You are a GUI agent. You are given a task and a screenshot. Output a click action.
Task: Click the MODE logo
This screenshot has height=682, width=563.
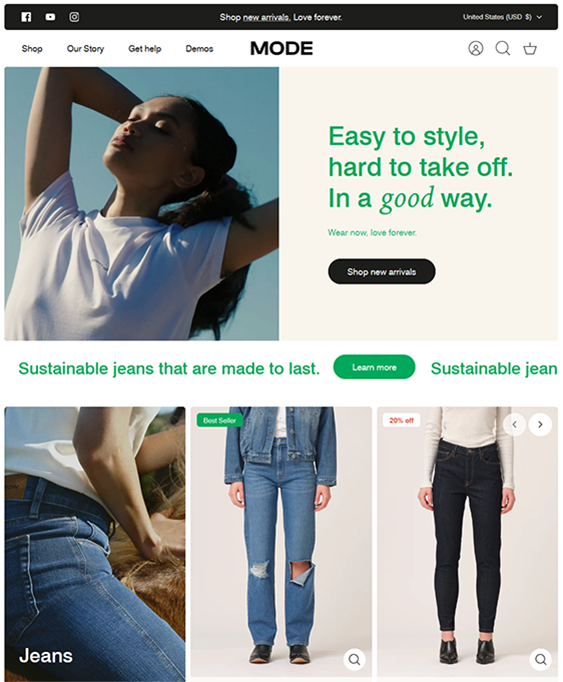coord(282,48)
